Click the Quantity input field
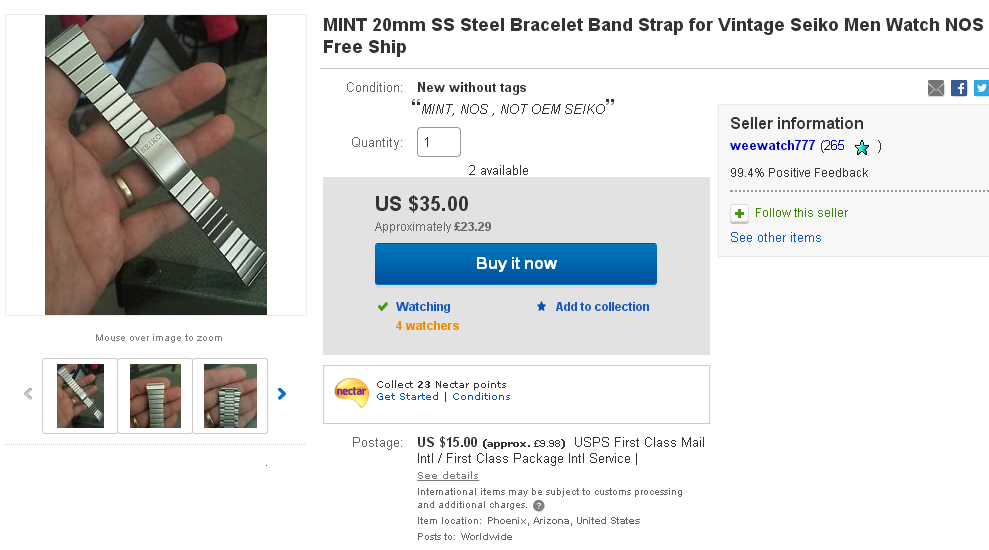The width and height of the screenshot is (989, 550). pos(439,142)
